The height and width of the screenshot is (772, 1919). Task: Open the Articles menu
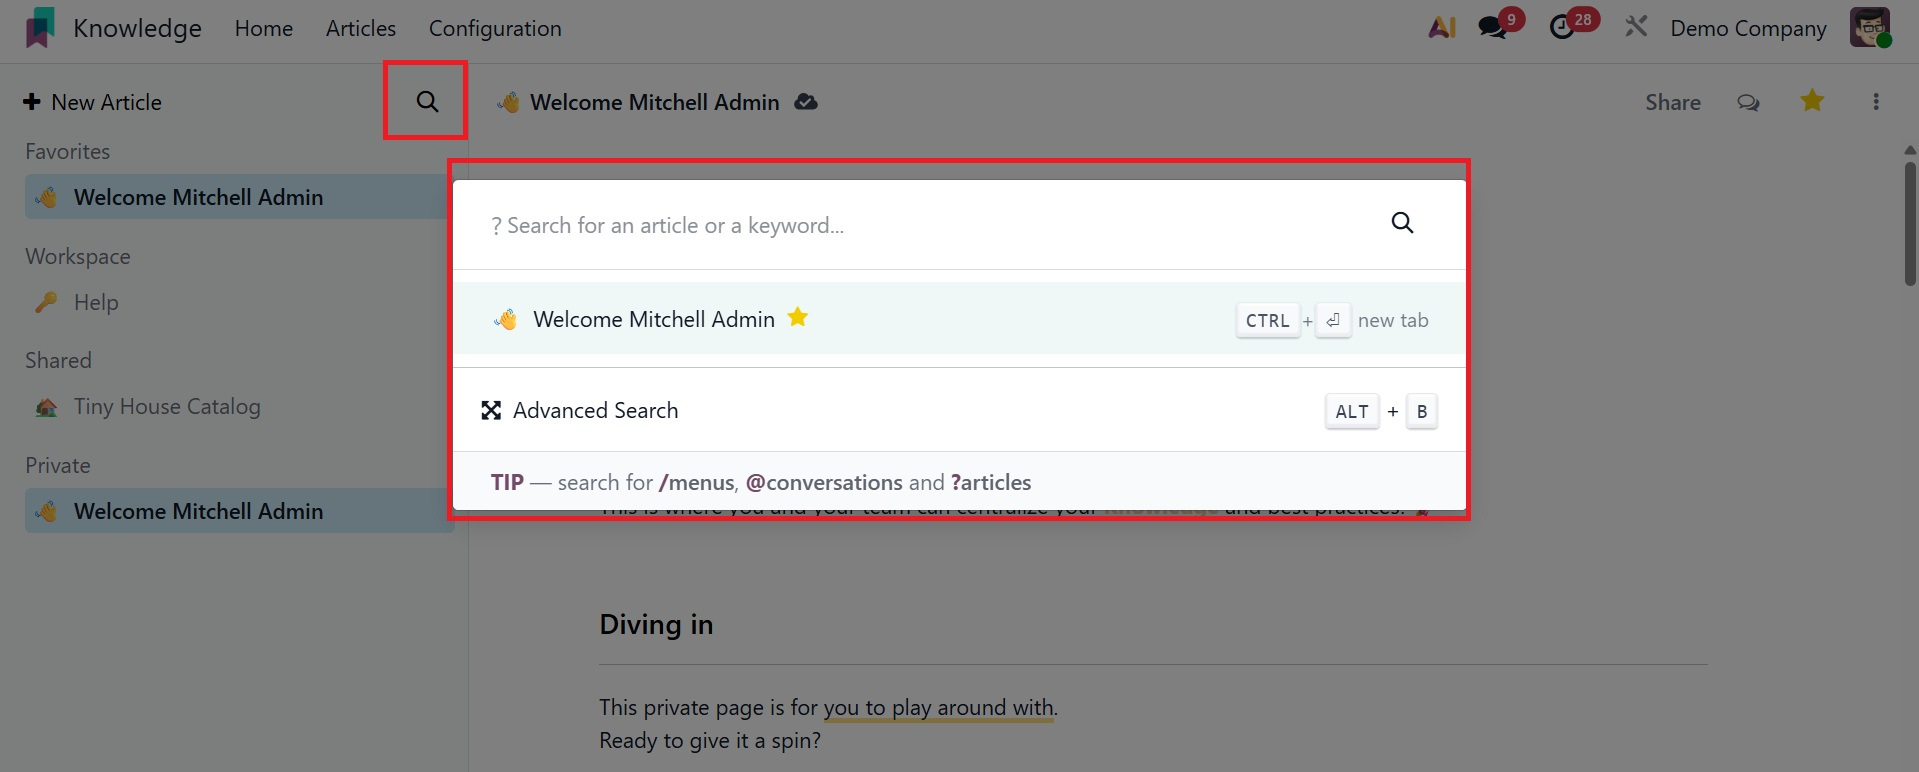coord(361,29)
